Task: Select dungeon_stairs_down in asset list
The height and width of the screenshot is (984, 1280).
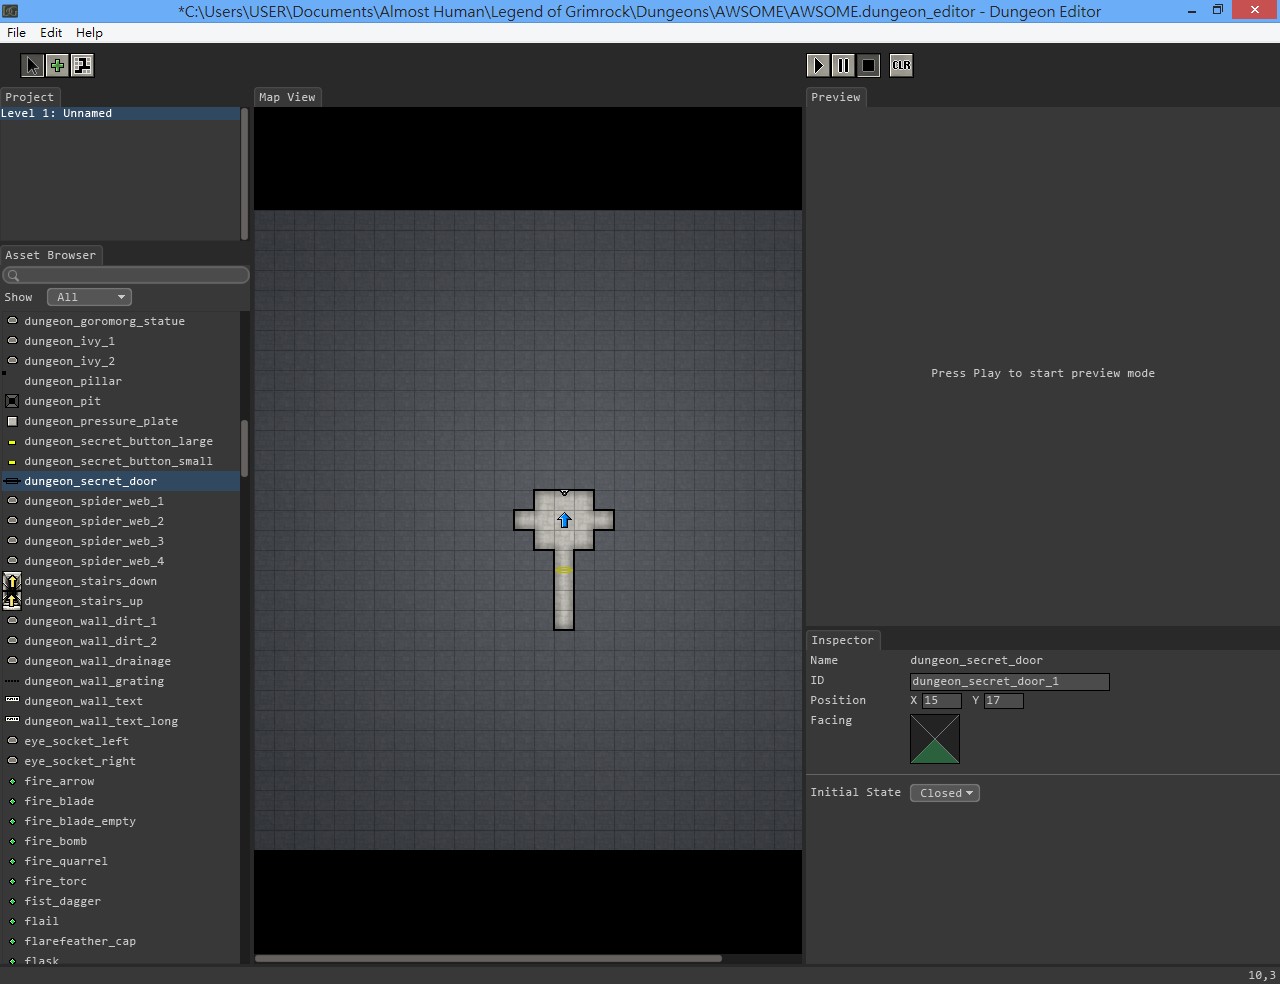Action: tap(90, 581)
